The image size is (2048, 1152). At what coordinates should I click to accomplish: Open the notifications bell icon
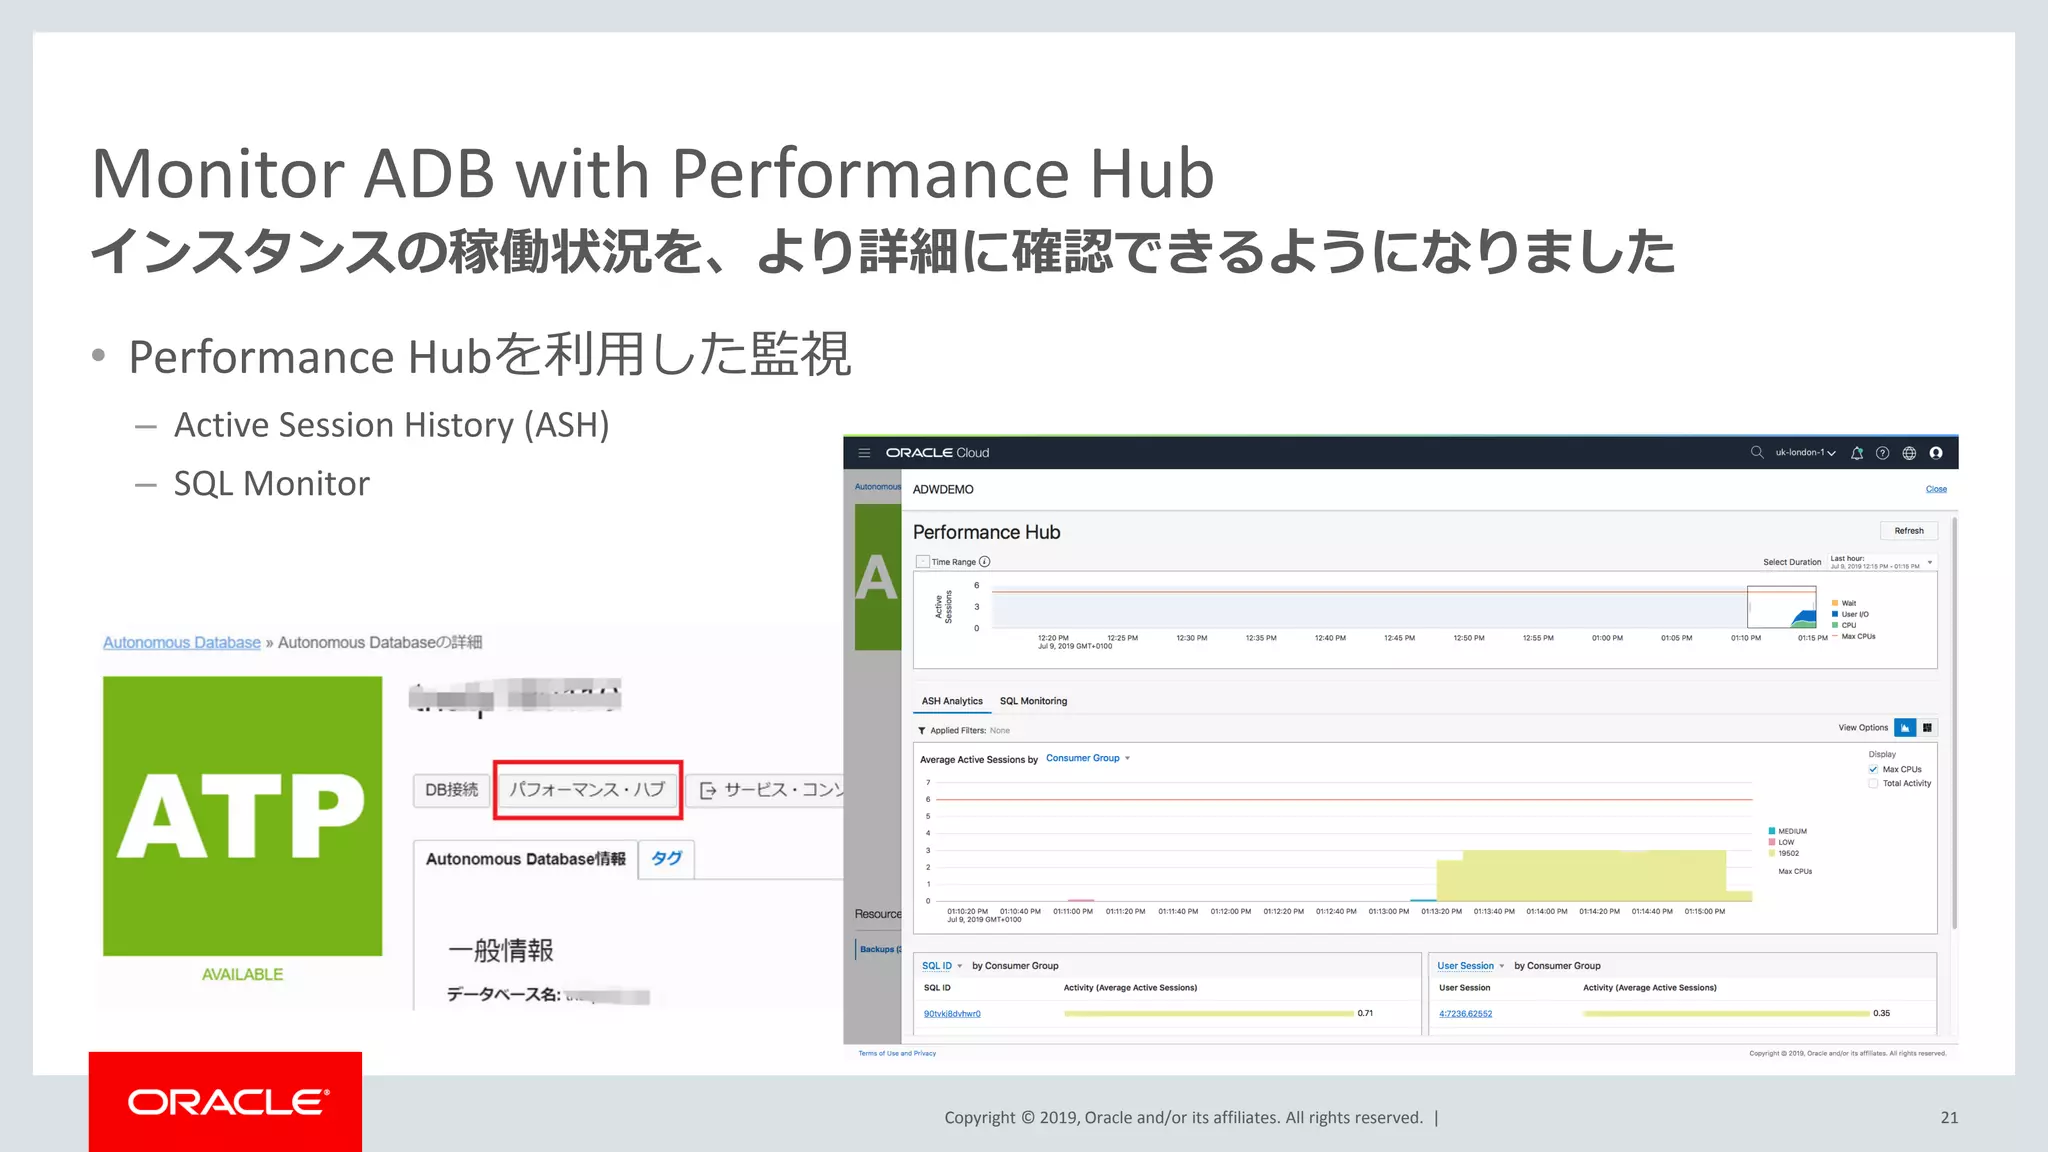click(1857, 453)
